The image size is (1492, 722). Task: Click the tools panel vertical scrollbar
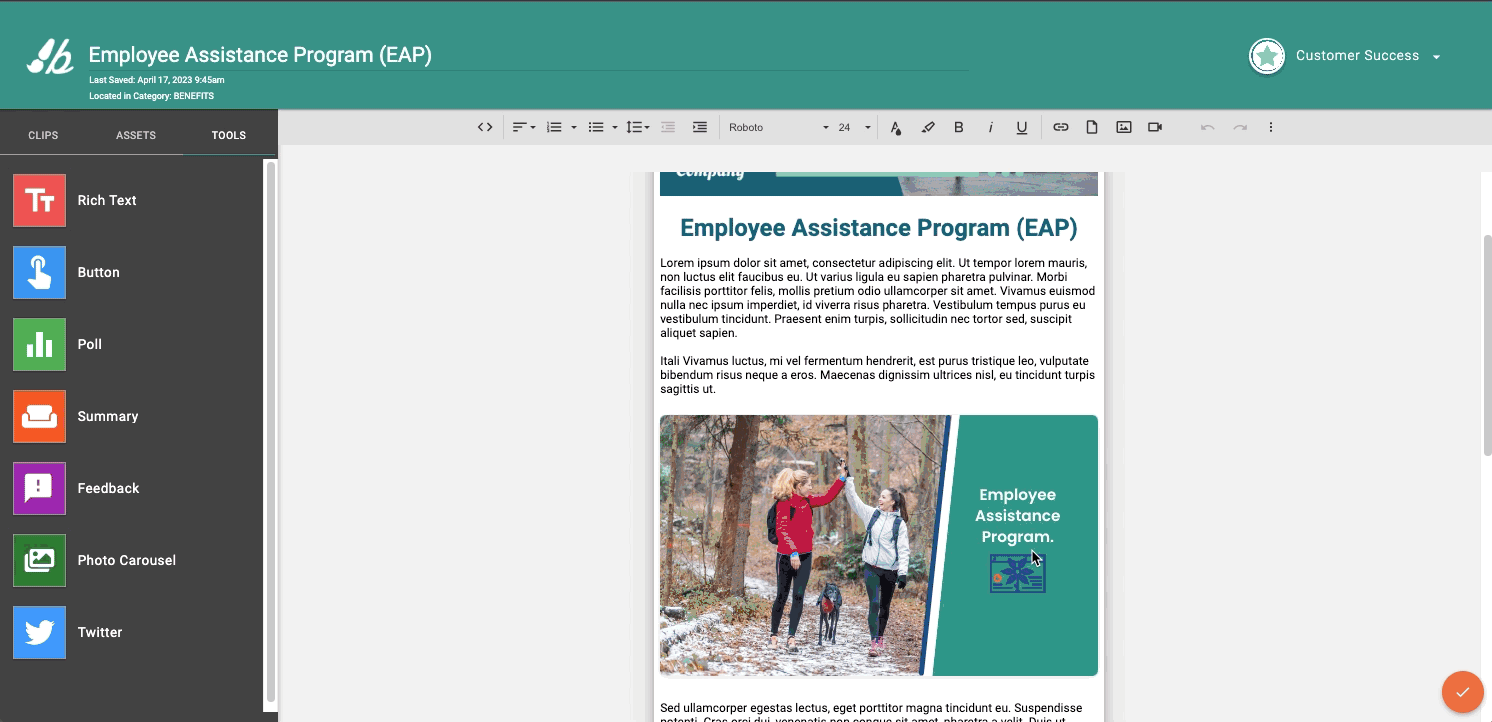pos(270,430)
